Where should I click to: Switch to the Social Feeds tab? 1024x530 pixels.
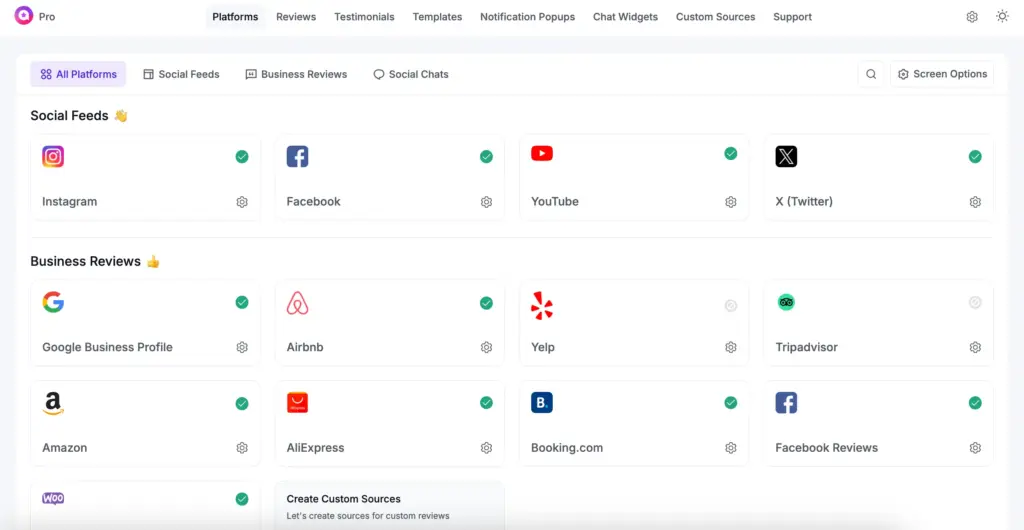coord(182,74)
